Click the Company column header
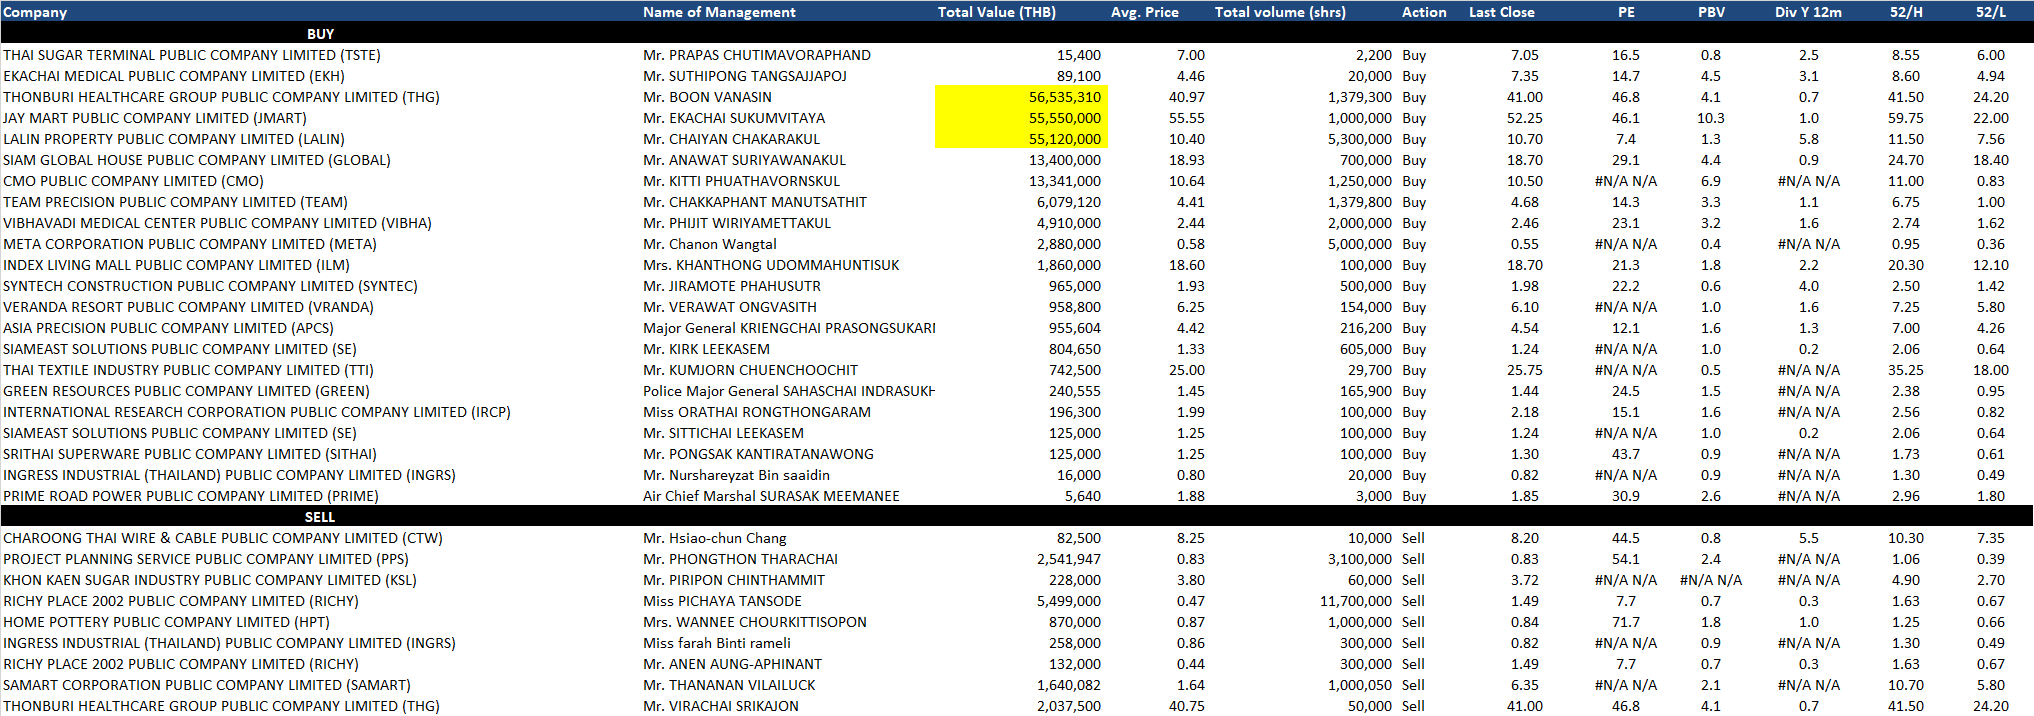 tap(35, 12)
